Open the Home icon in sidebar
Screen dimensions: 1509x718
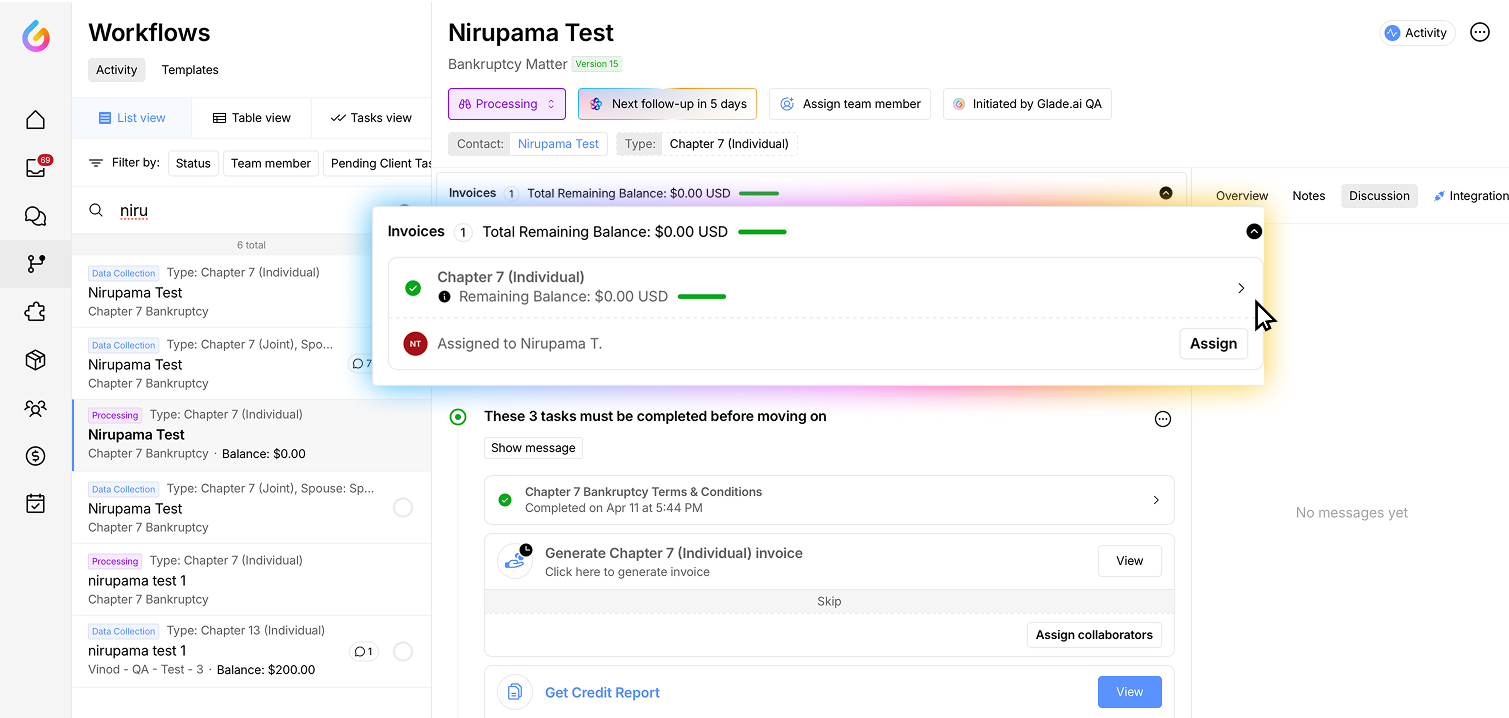point(35,120)
